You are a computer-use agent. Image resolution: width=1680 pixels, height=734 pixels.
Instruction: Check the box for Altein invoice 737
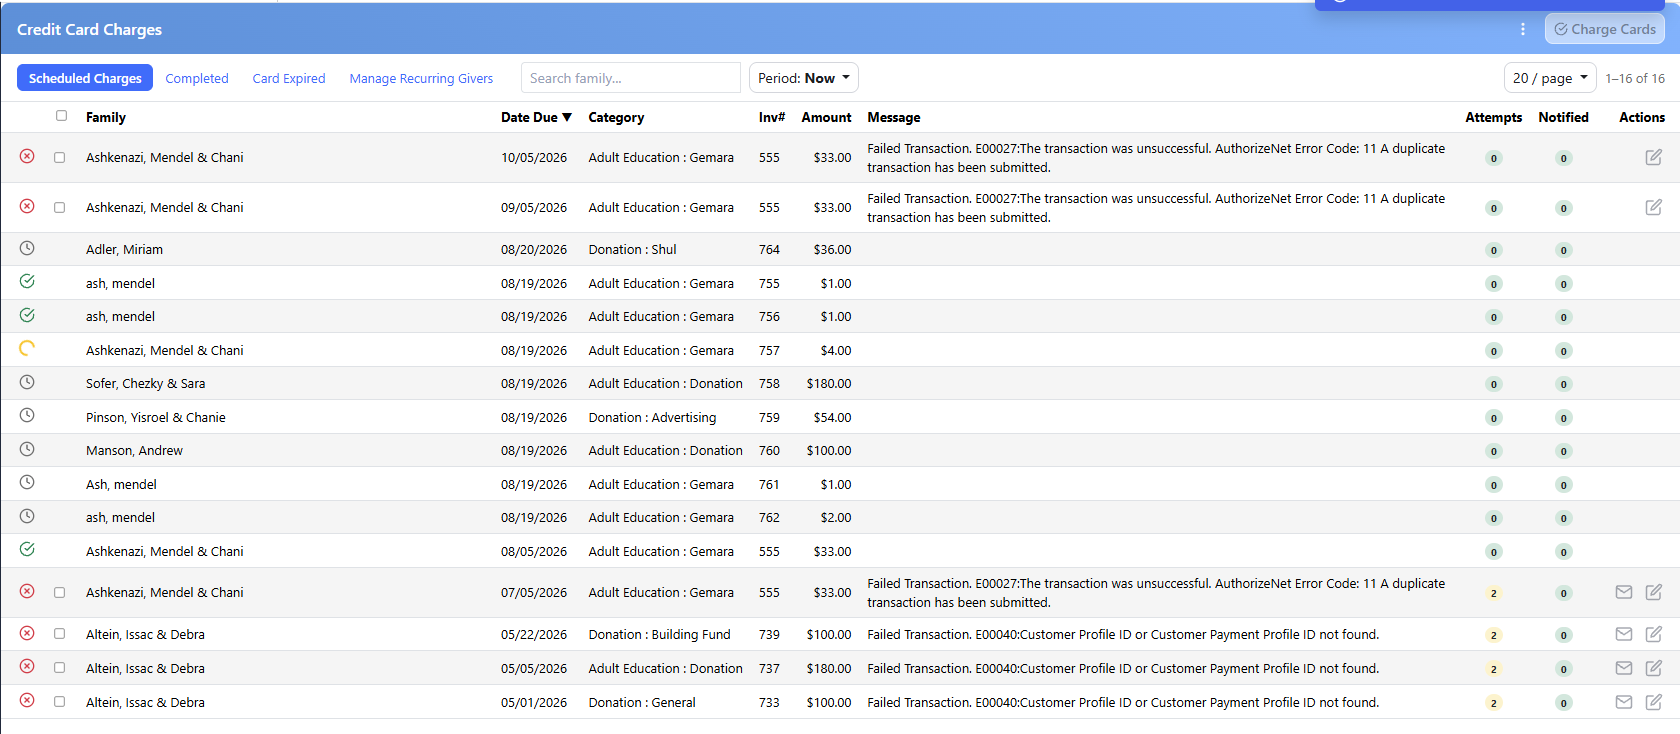click(x=60, y=668)
